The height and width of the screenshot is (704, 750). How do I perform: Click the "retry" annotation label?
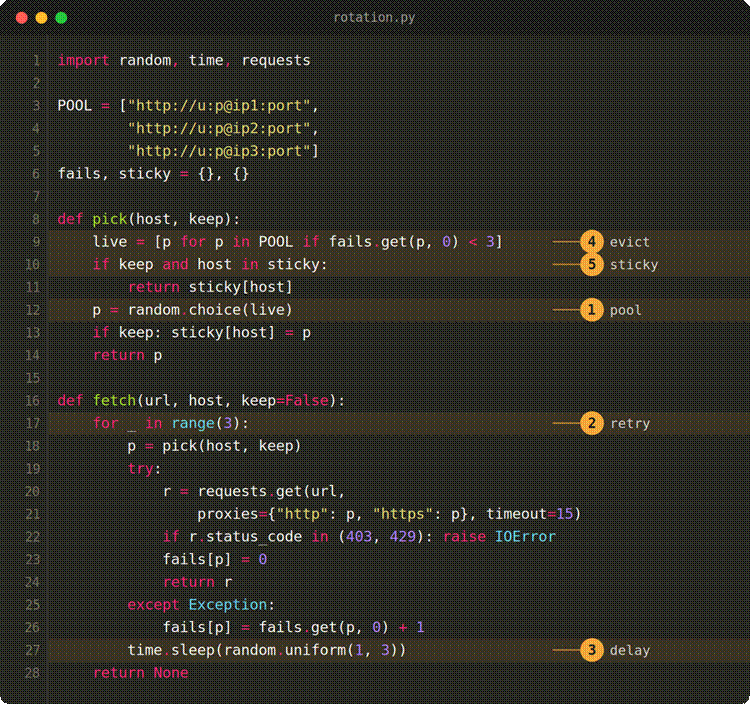(x=629, y=424)
